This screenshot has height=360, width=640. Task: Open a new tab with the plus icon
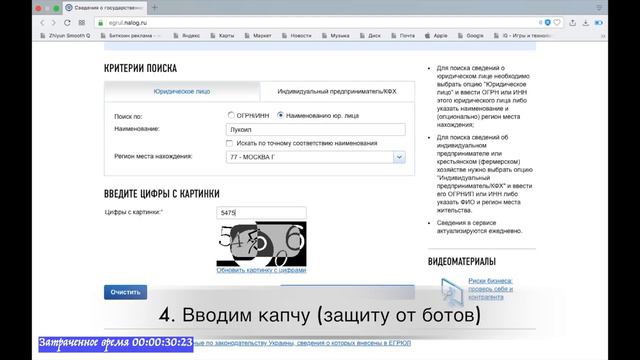pos(155,7)
